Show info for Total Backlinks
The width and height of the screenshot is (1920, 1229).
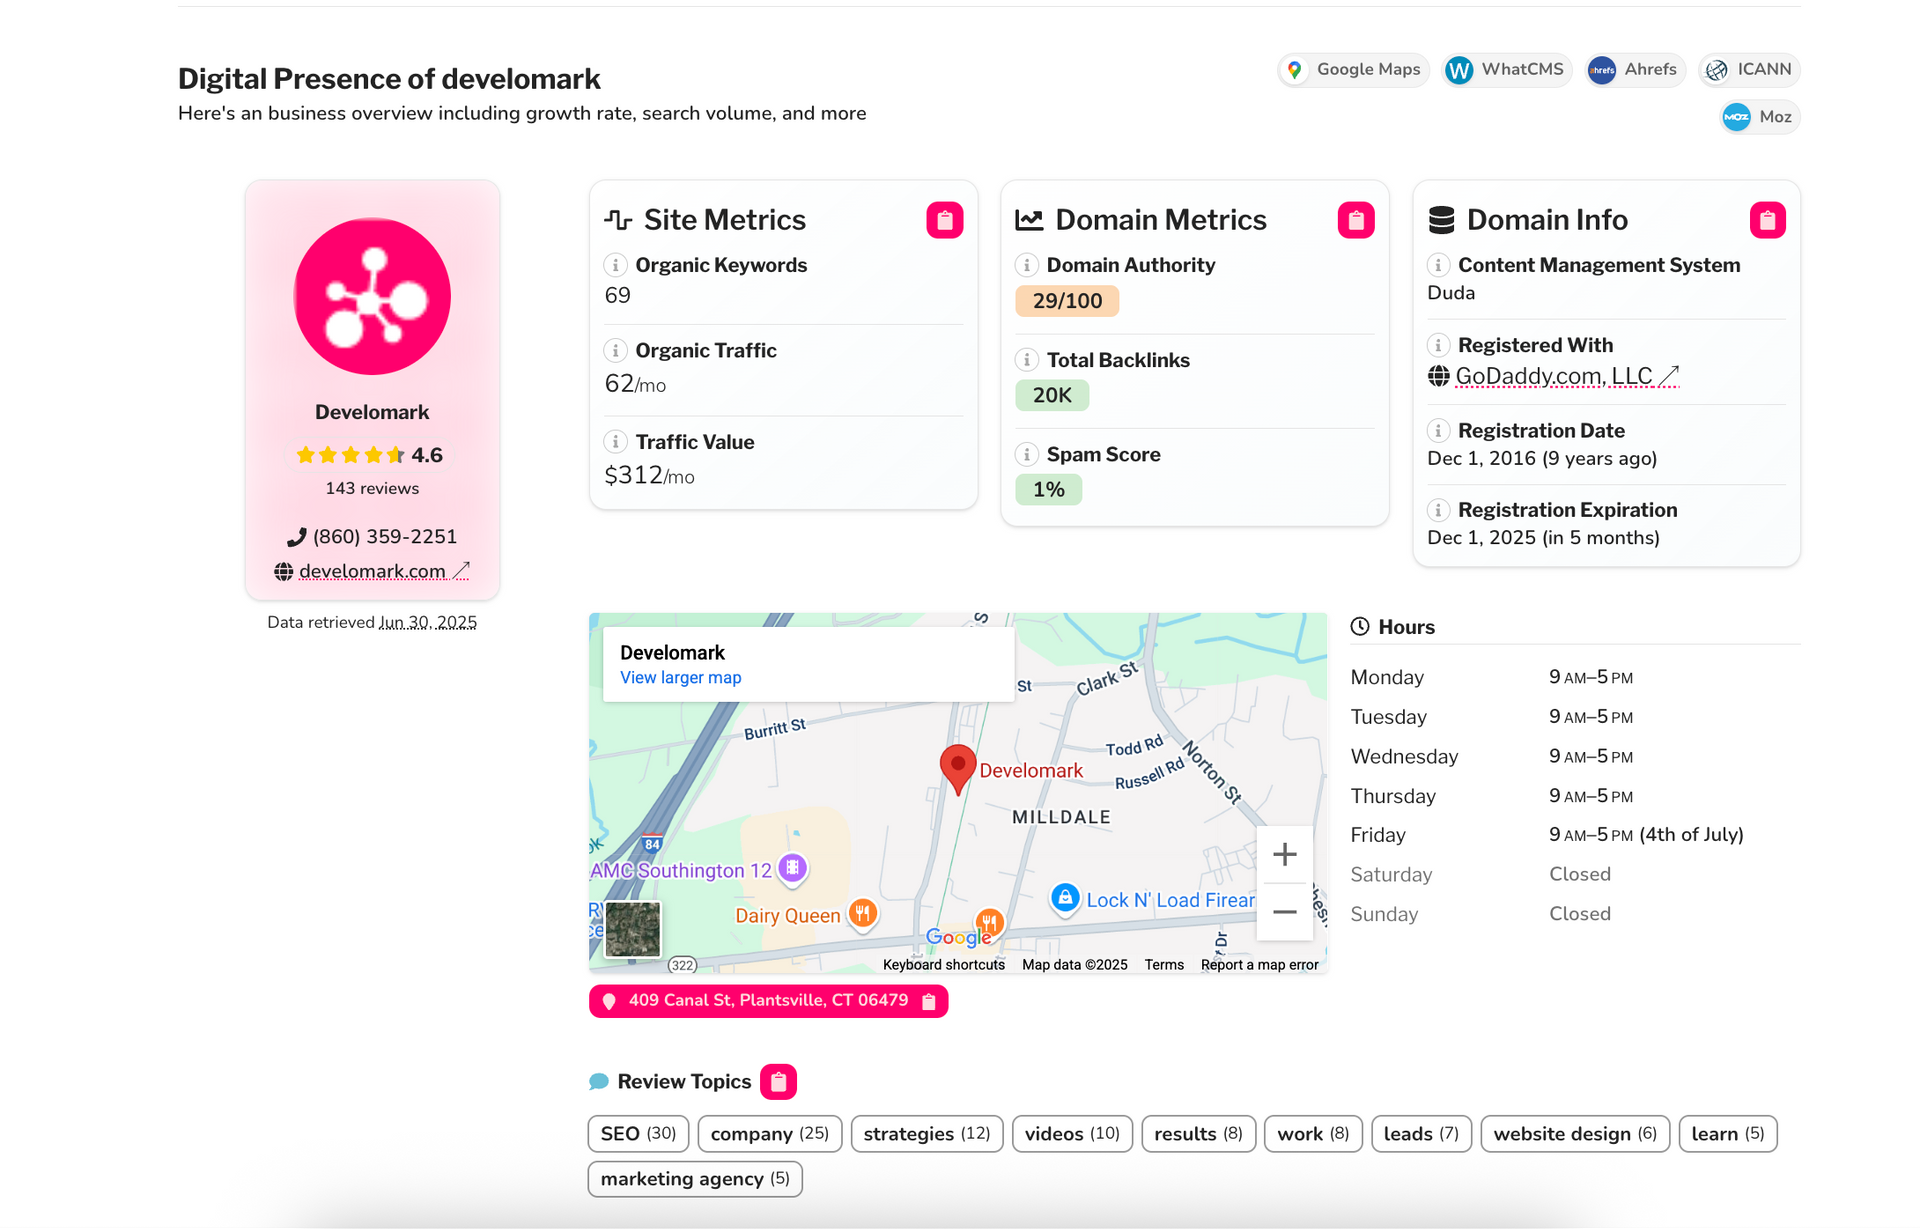pyautogui.click(x=1026, y=360)
